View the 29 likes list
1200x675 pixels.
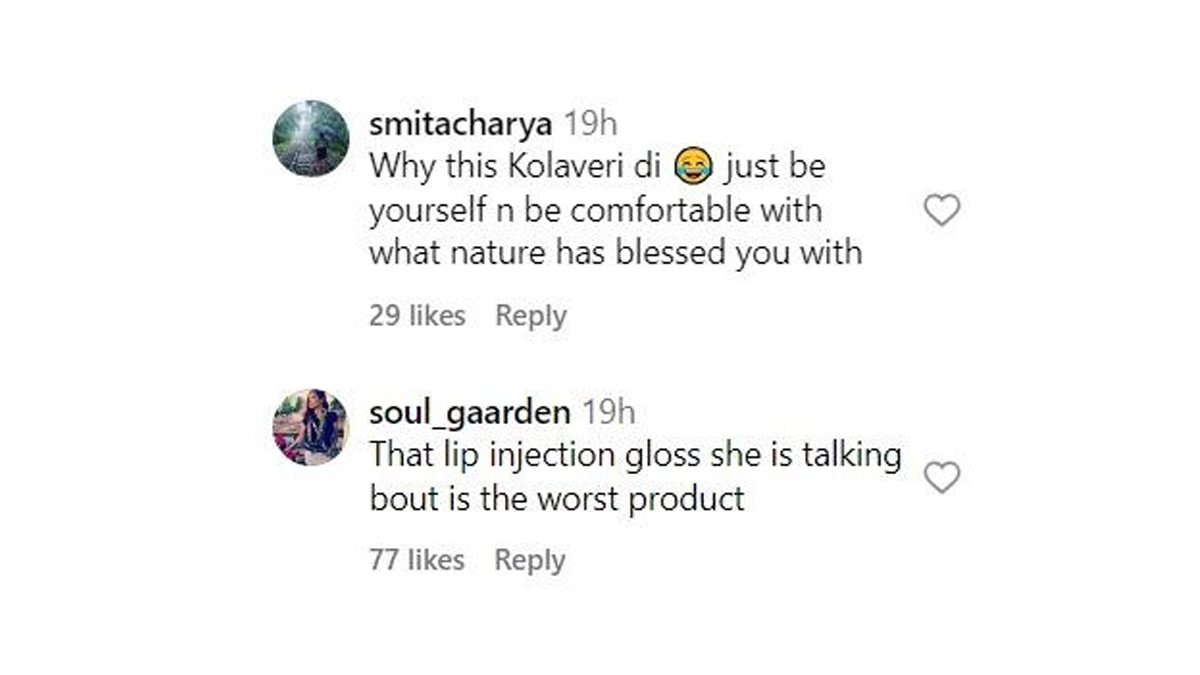pos(417,316)
